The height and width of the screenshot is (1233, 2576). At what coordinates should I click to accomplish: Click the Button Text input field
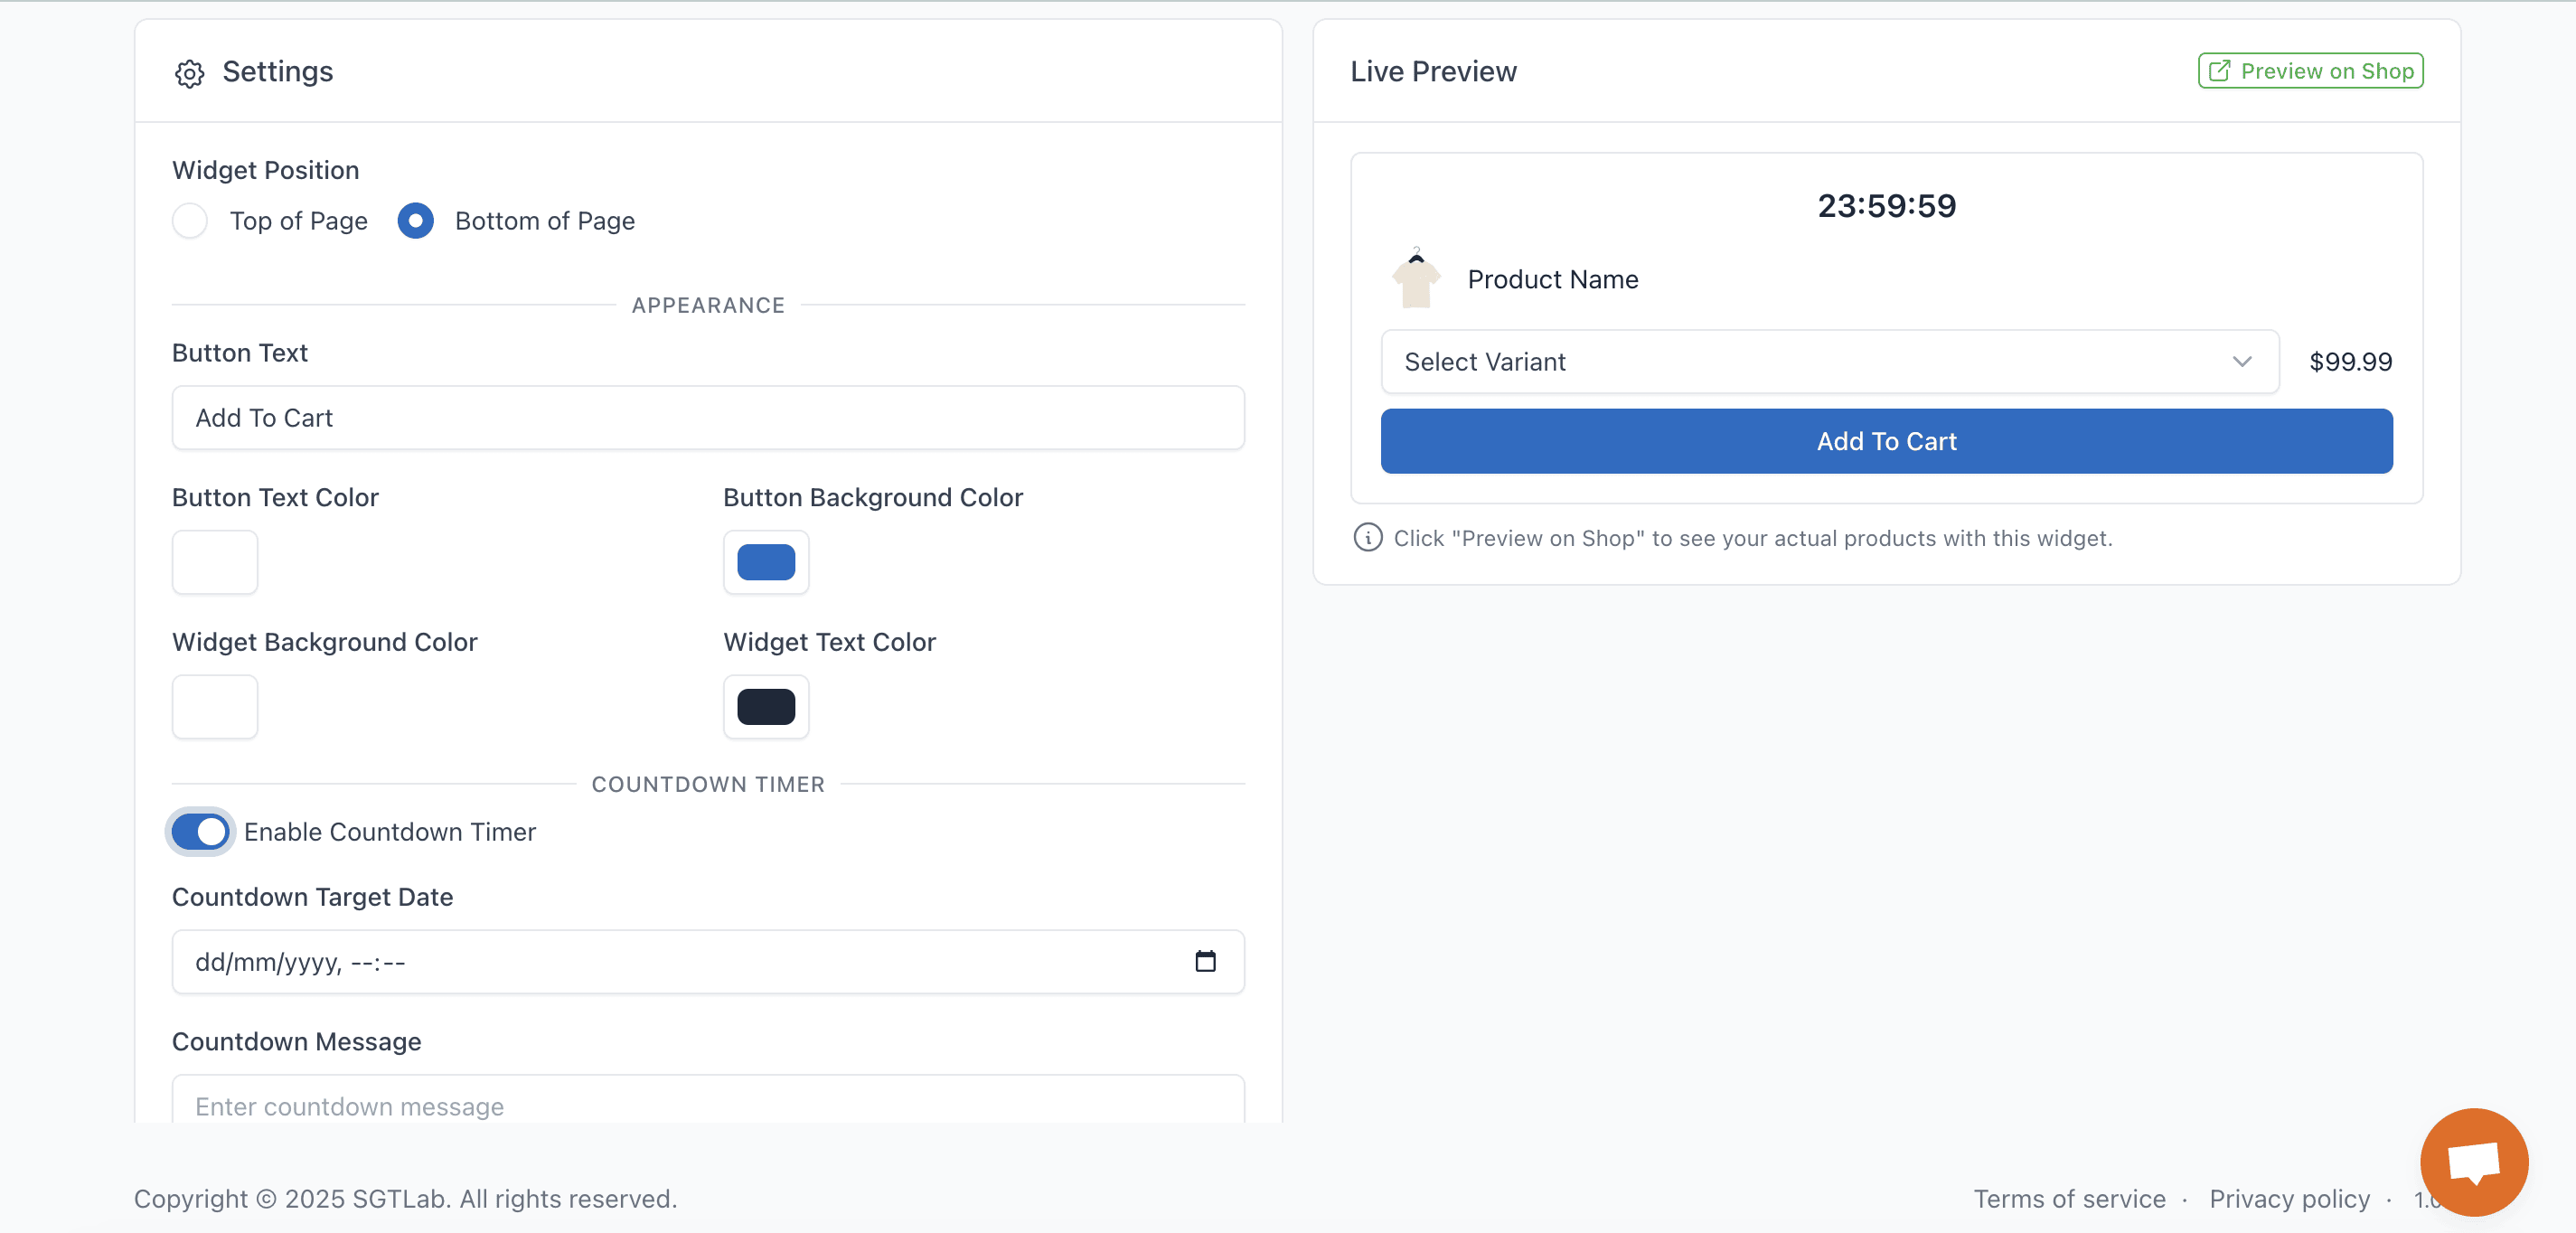[x=707, y=418]
